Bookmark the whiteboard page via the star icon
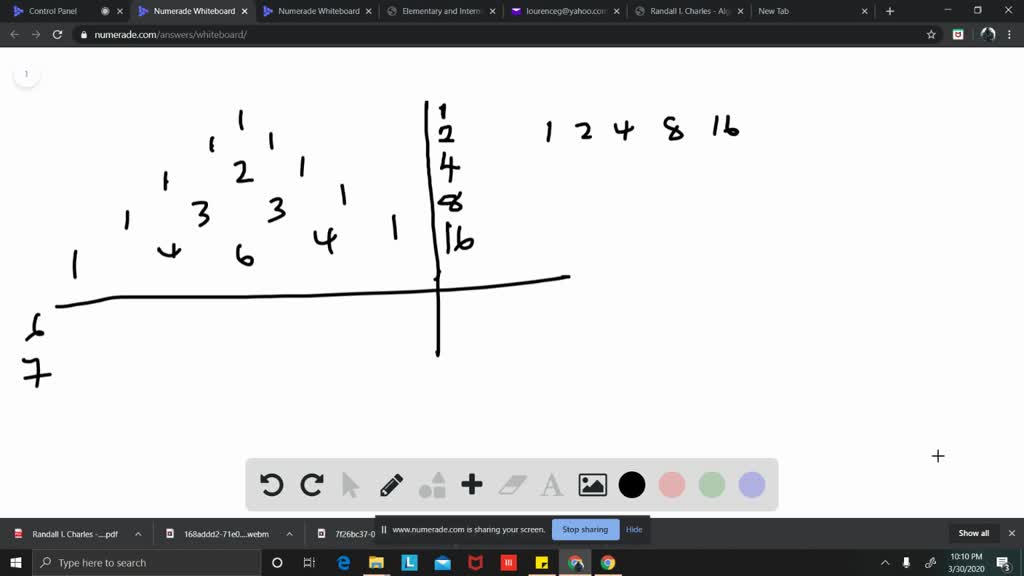Image resolution: width=1024 pixels, height=576 pixels. coord(931,33)
